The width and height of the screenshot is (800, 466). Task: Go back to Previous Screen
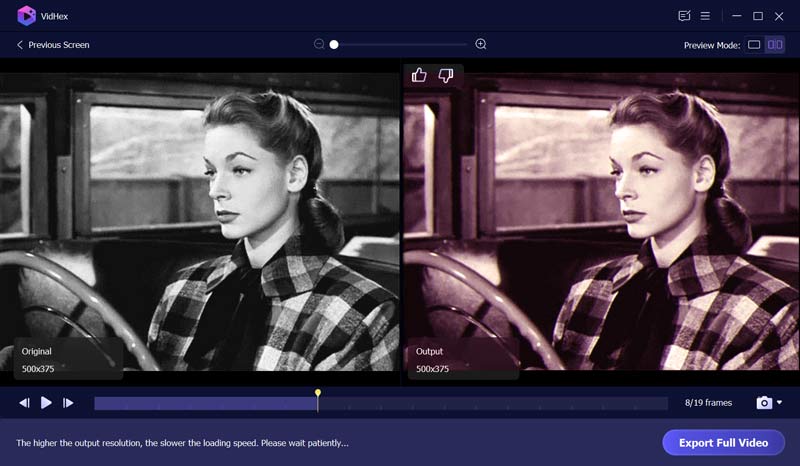[x=53, y=45]
